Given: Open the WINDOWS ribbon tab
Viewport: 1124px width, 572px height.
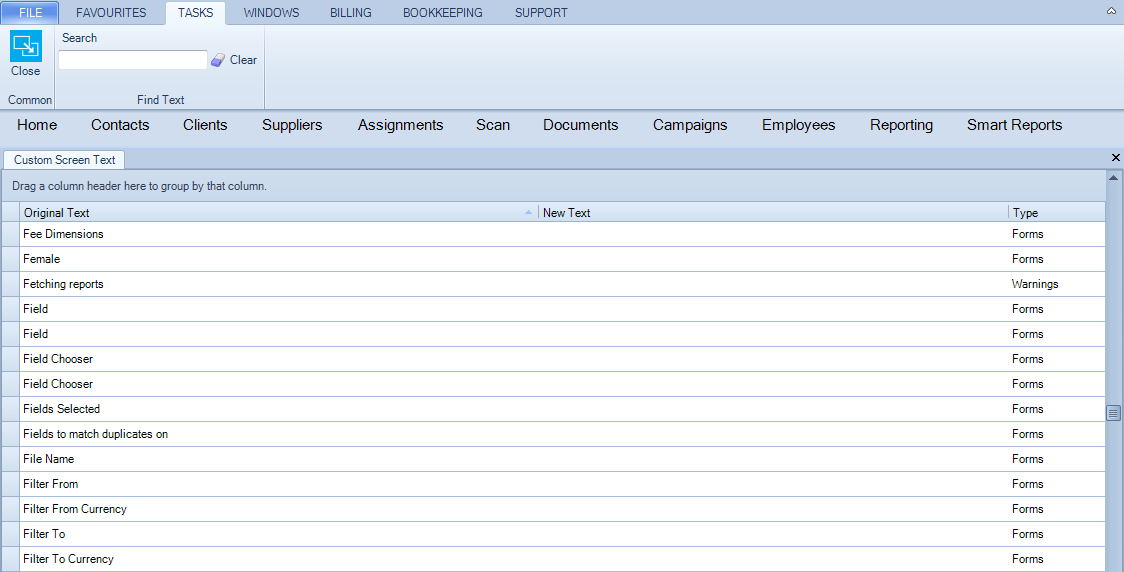Looking at the screenshot, I should [x=271, y=13].
